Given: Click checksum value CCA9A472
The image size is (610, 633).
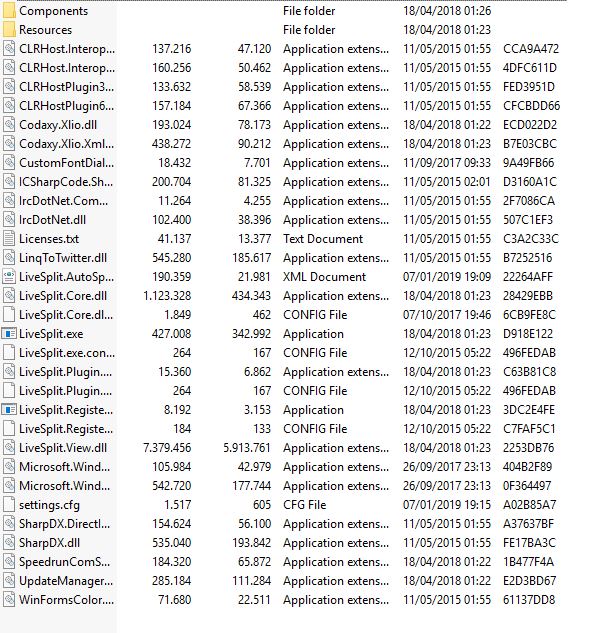Looking at the screenshot, I should (x=531, y=49).
